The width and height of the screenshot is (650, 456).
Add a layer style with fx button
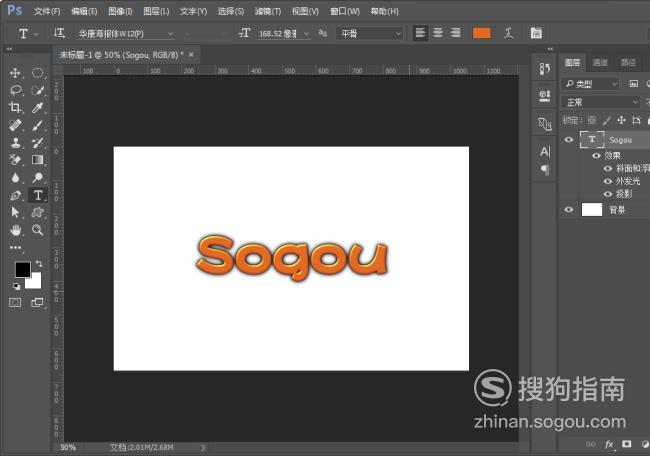pos(609,444)
